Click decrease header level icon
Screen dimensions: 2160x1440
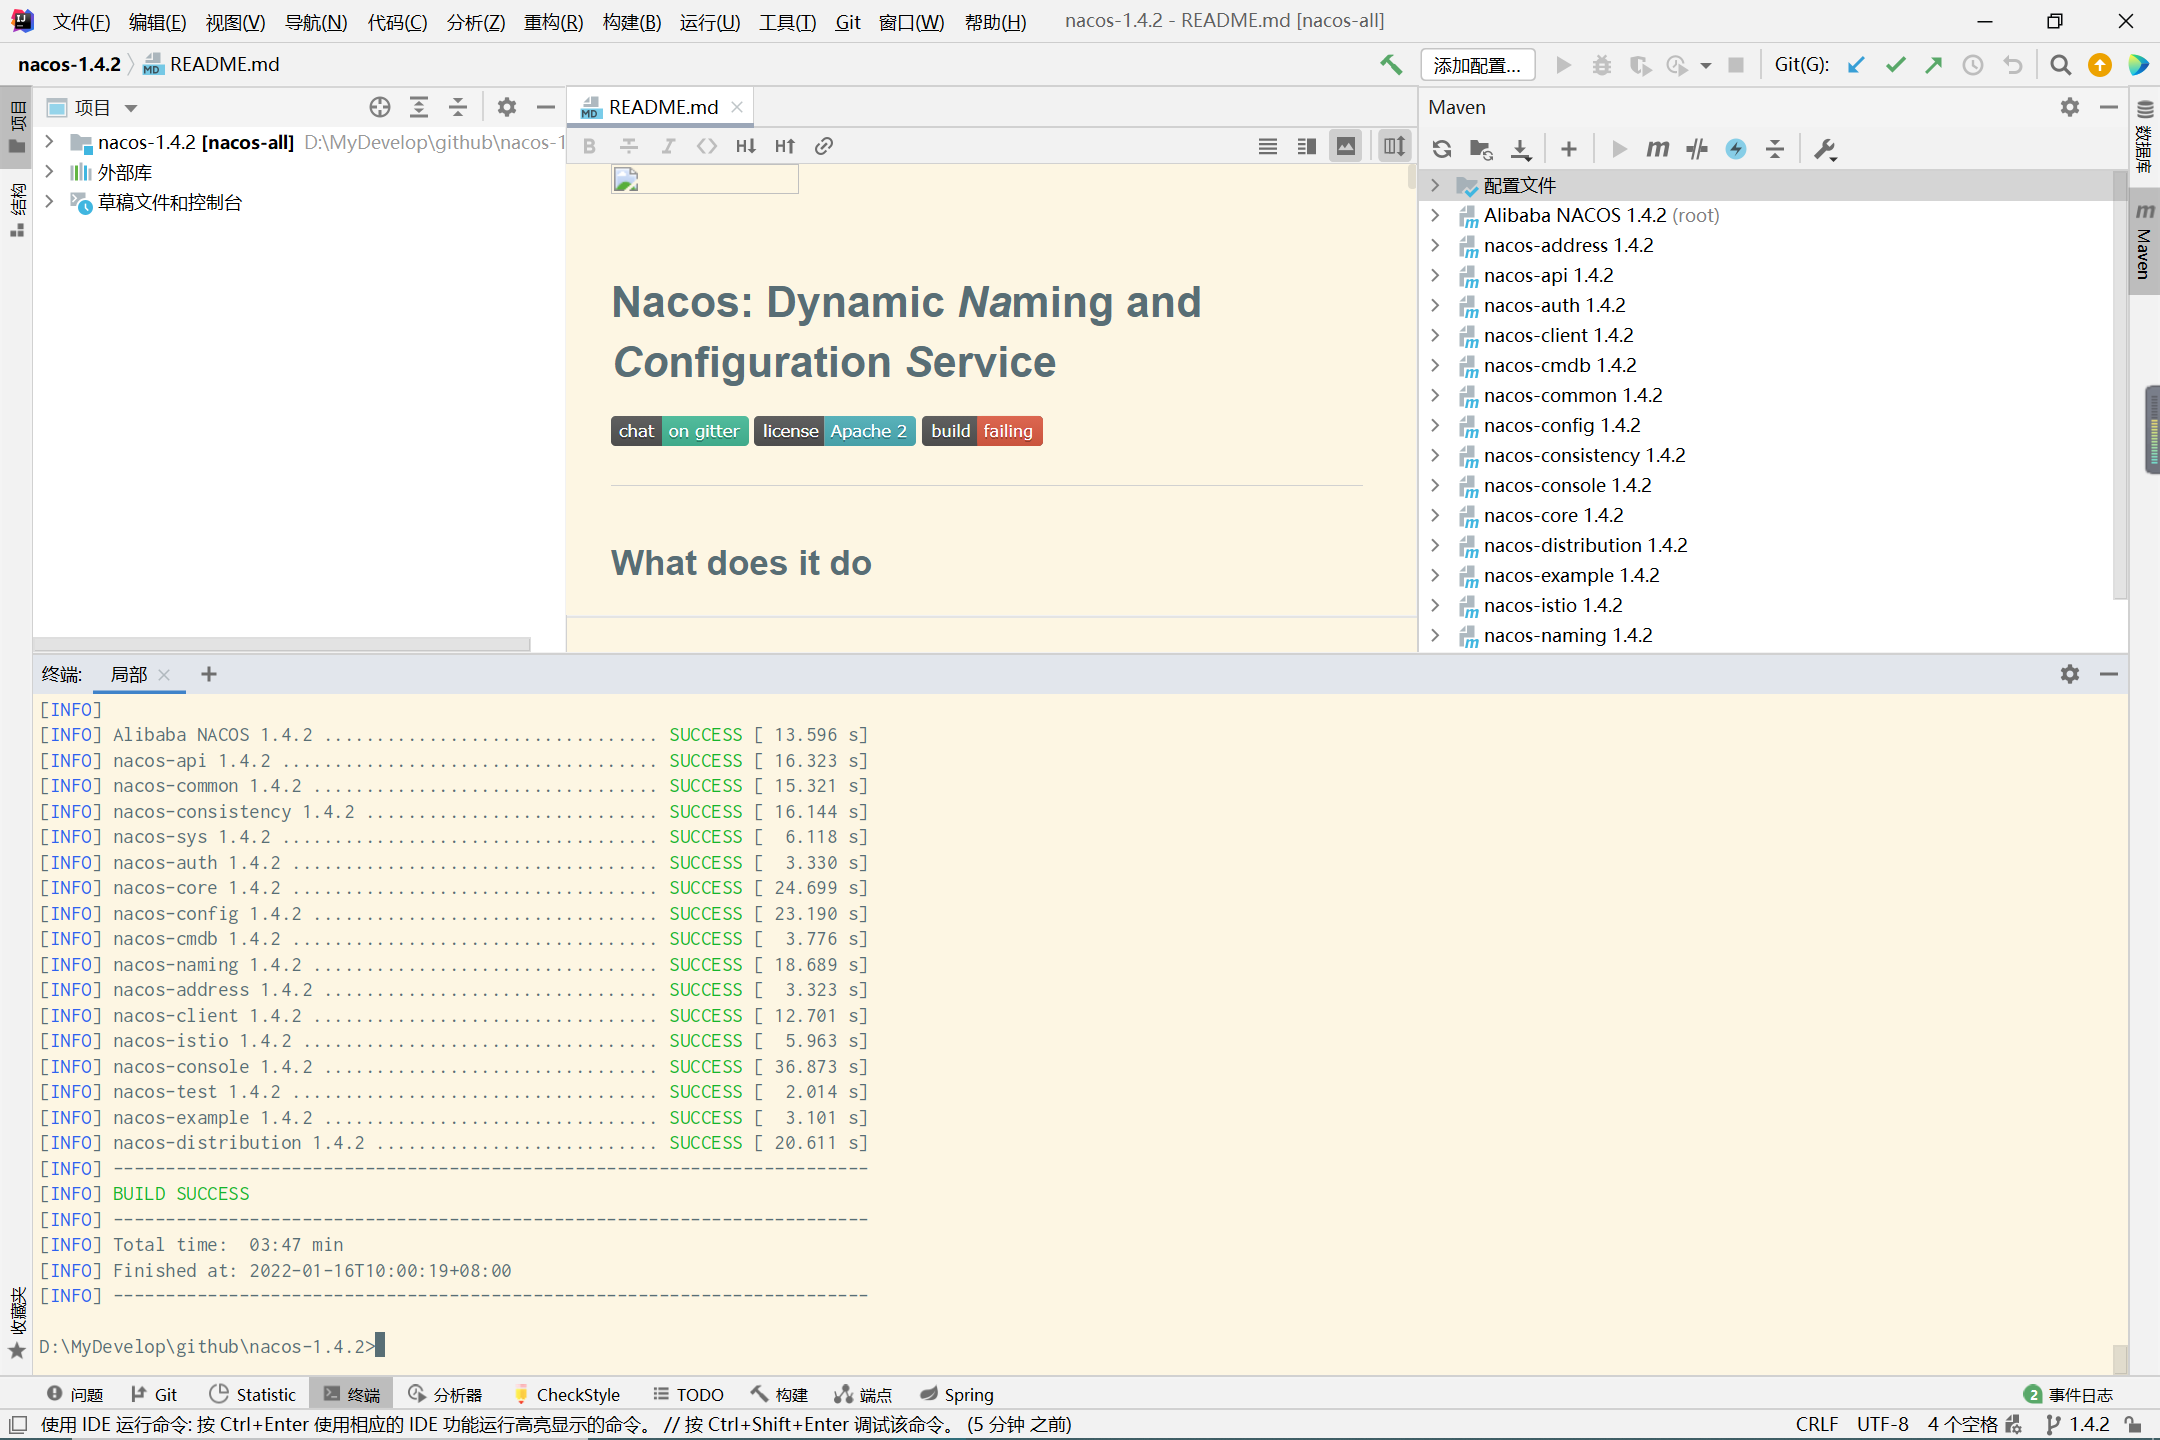tap(746, 146)
